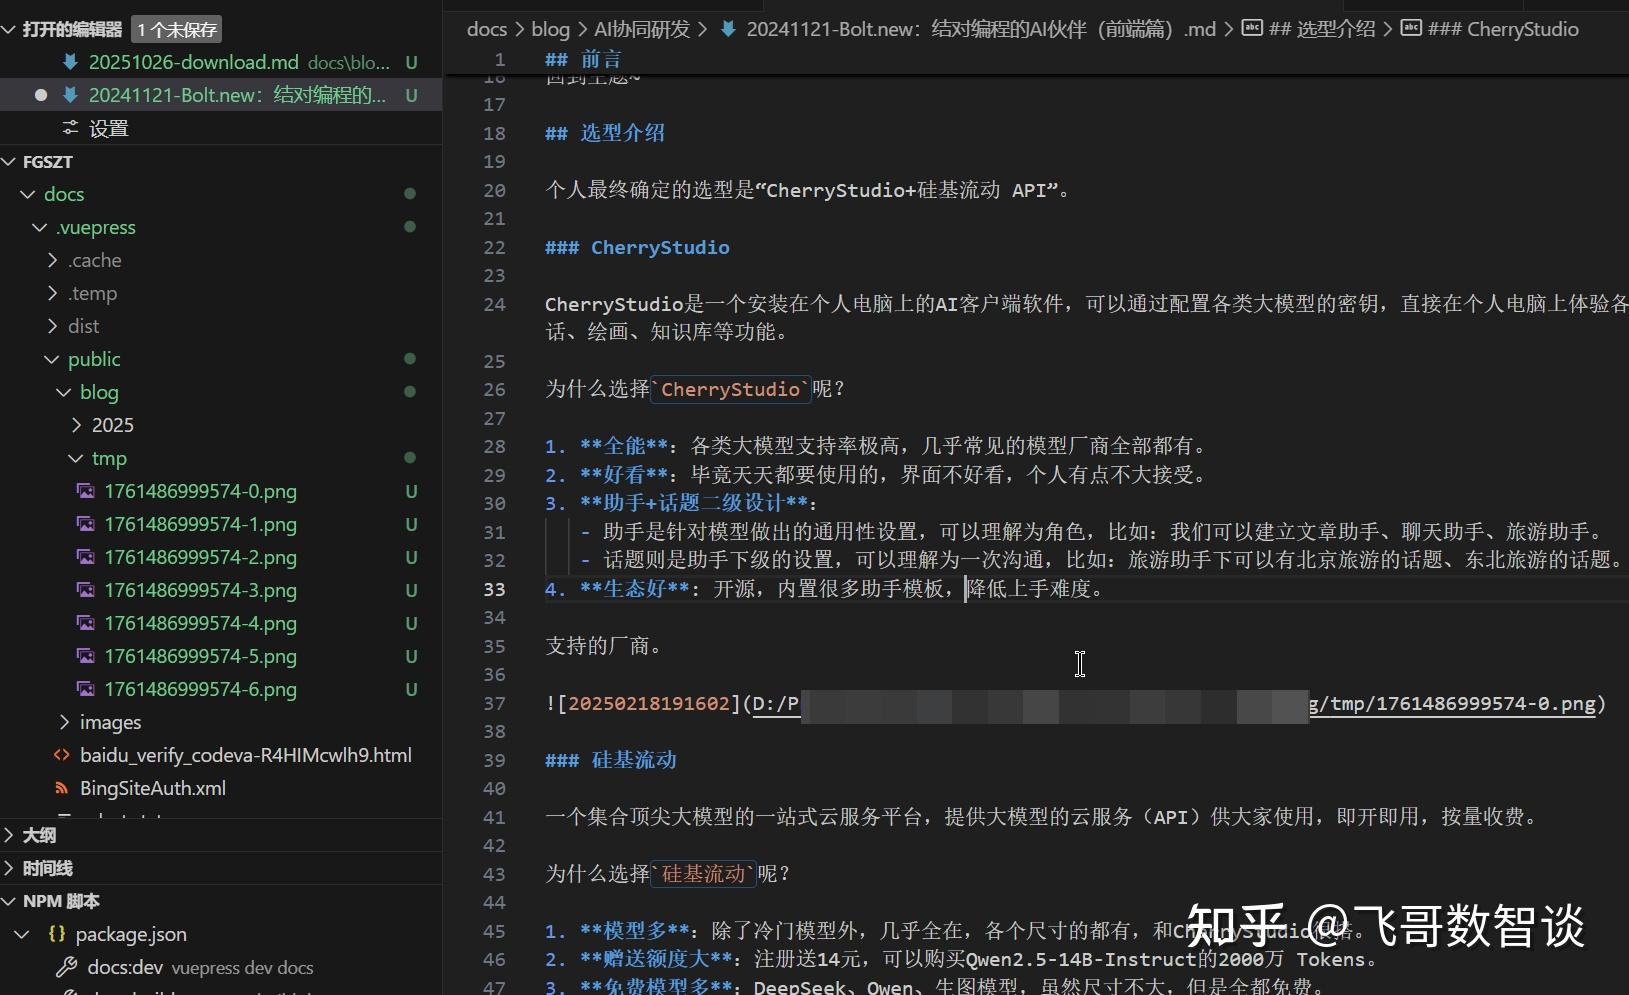The width and height of the screenshot is (1629, 995).
Task: Click the settings sliders icon next to 设置
Action: [70, 127]
